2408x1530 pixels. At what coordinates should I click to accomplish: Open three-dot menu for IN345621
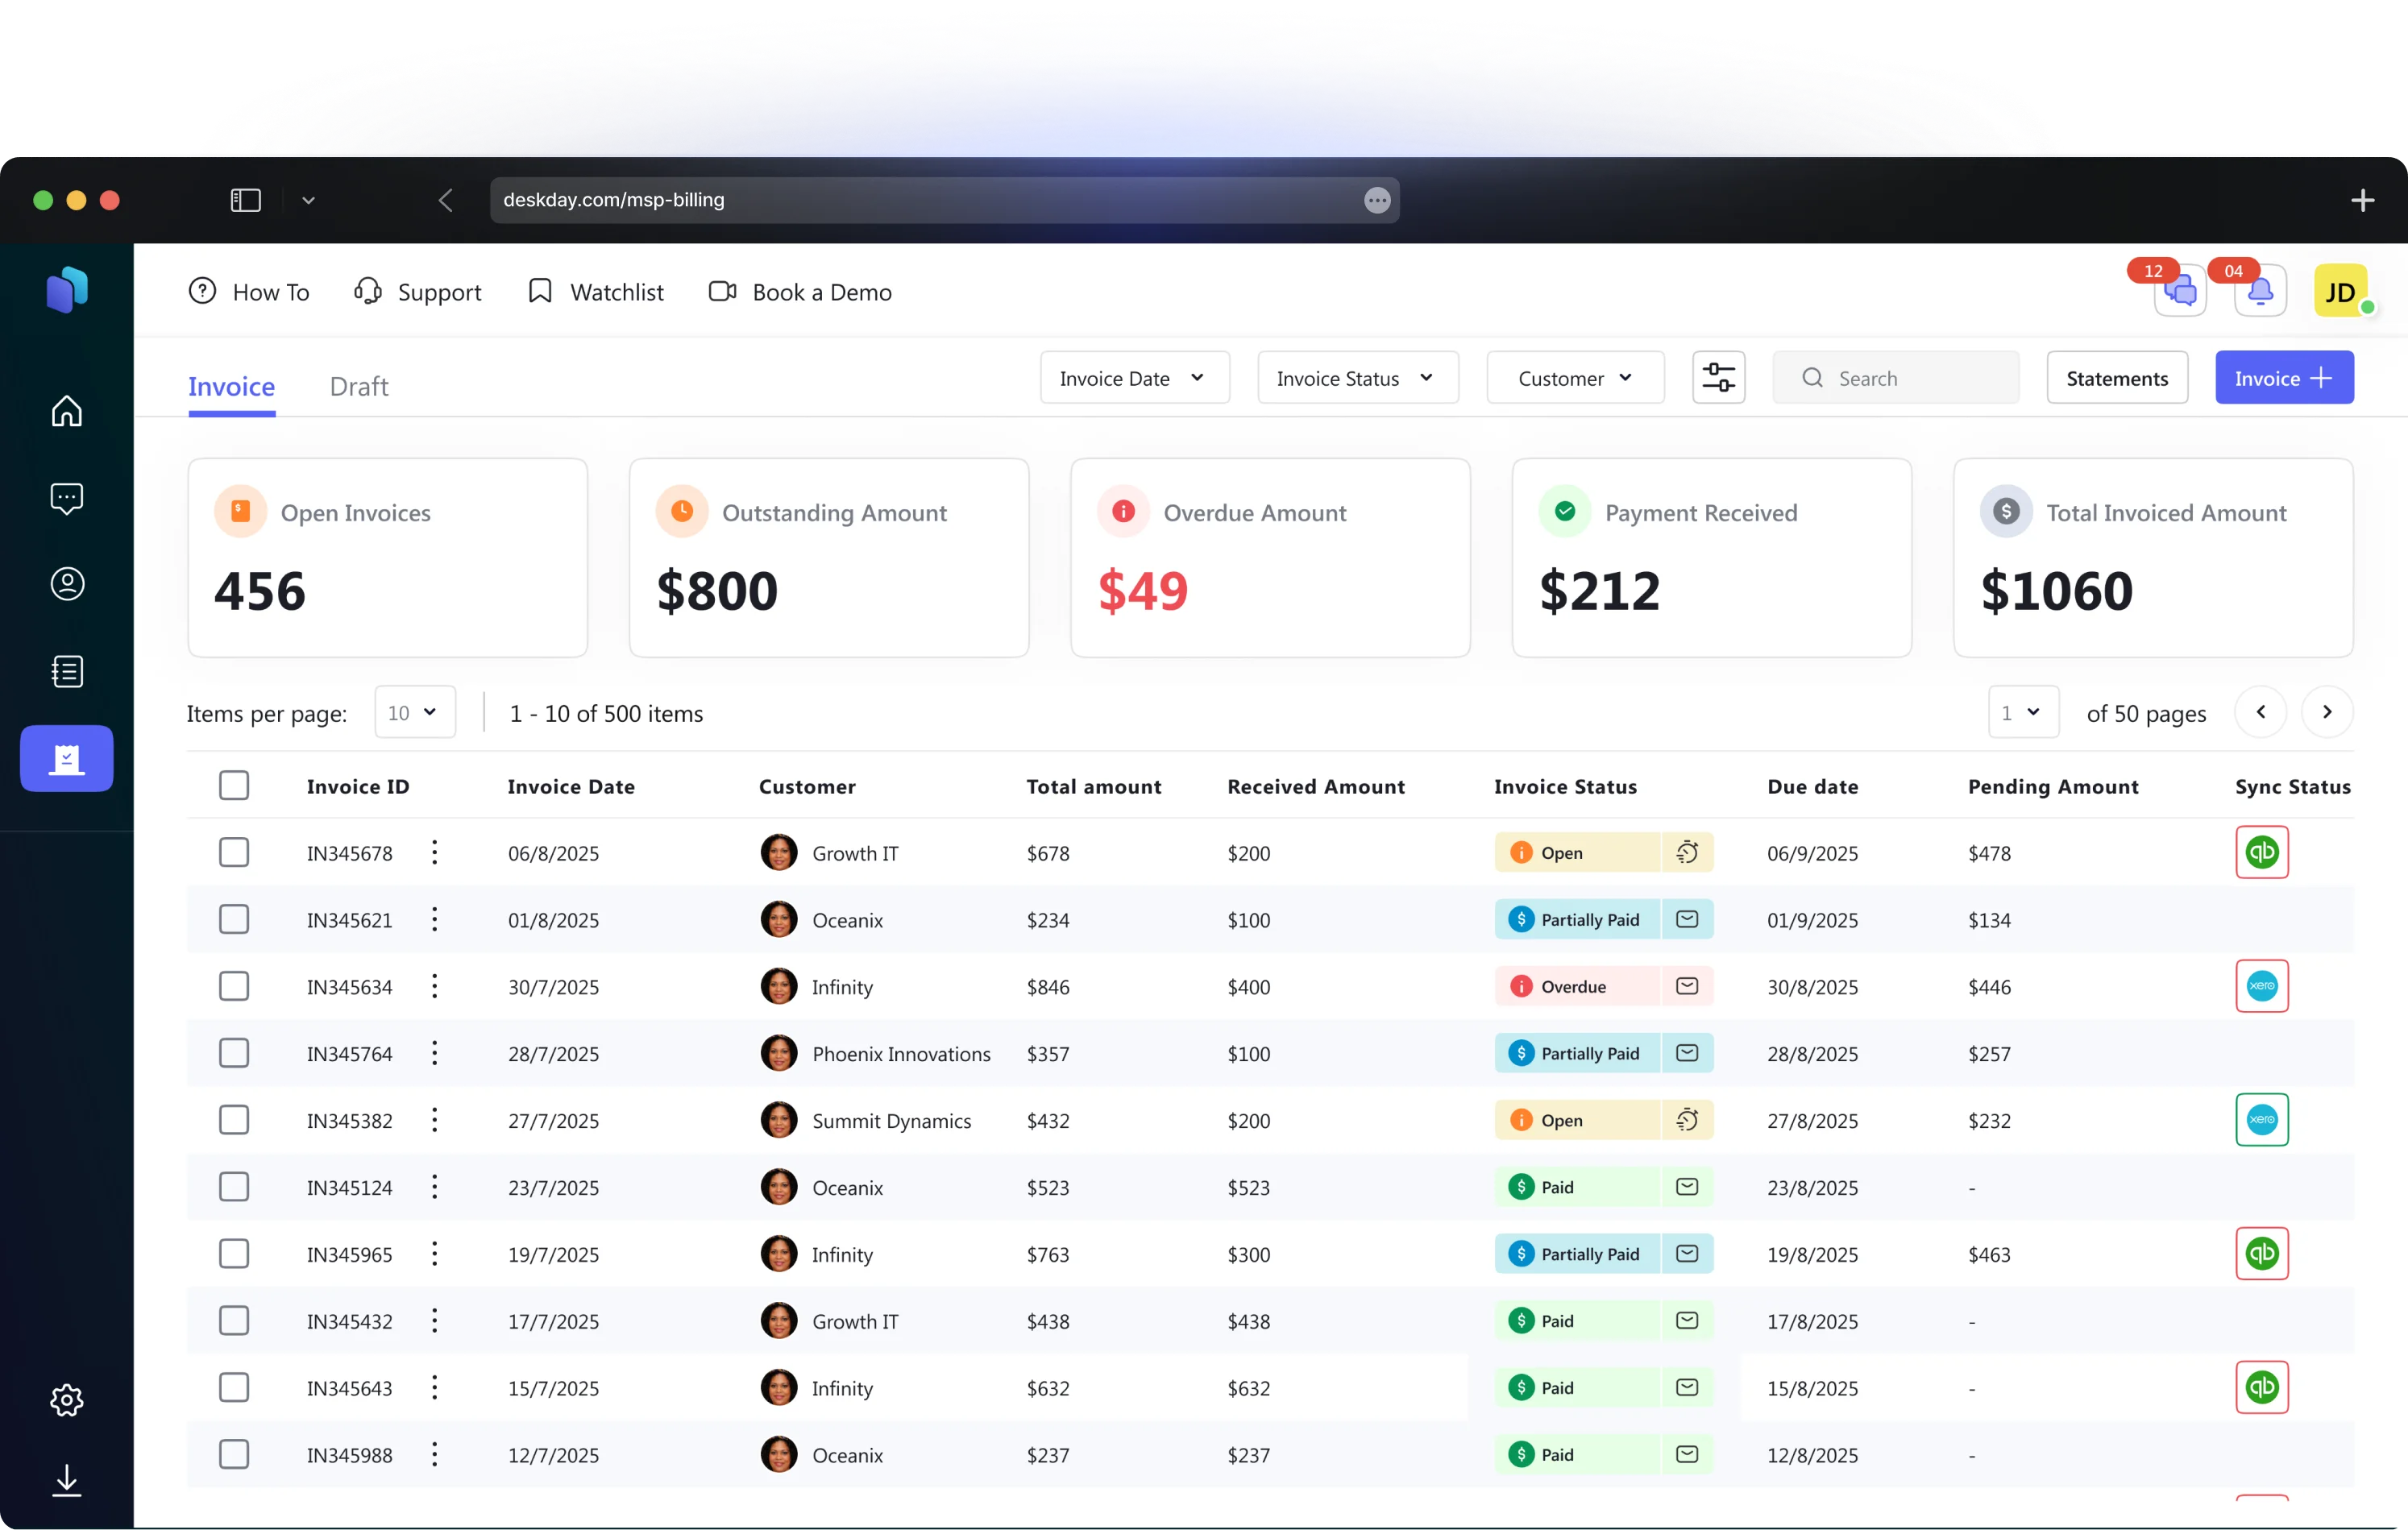(x=434, y=920)
